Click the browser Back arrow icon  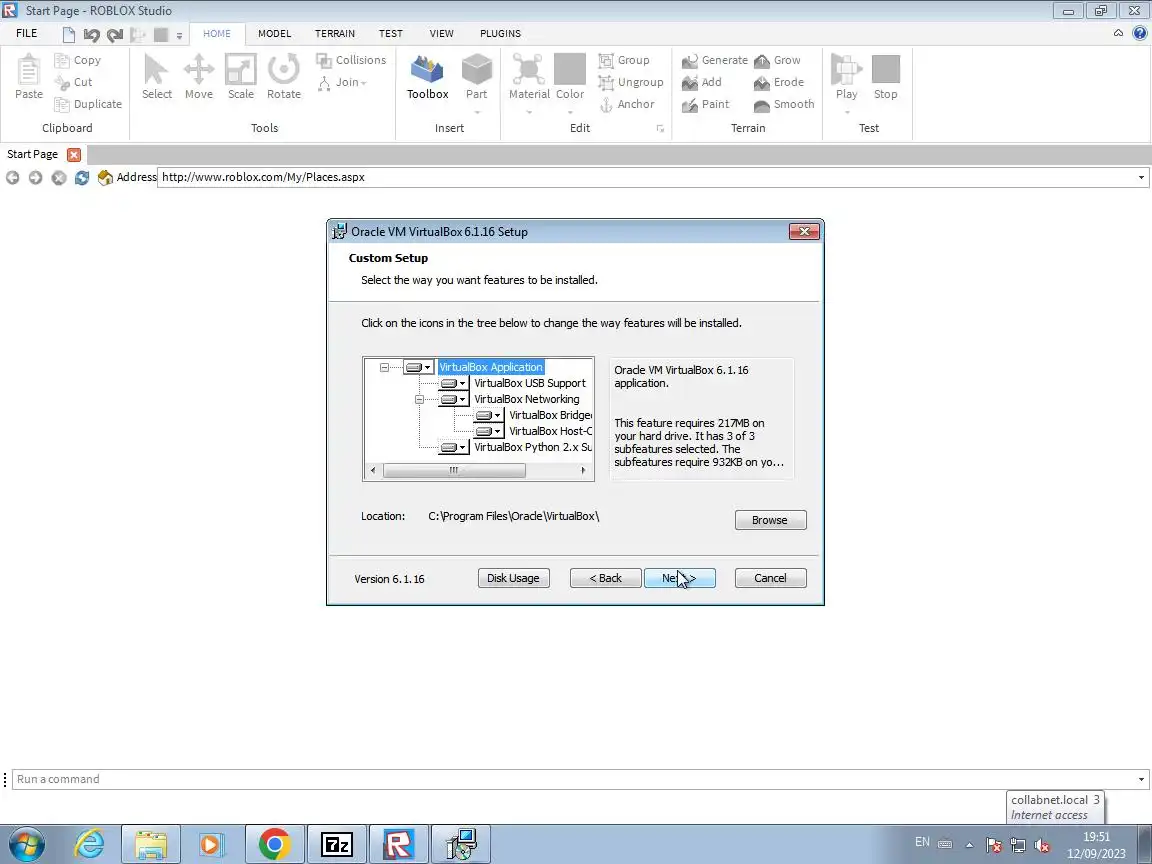pos(12,178)
